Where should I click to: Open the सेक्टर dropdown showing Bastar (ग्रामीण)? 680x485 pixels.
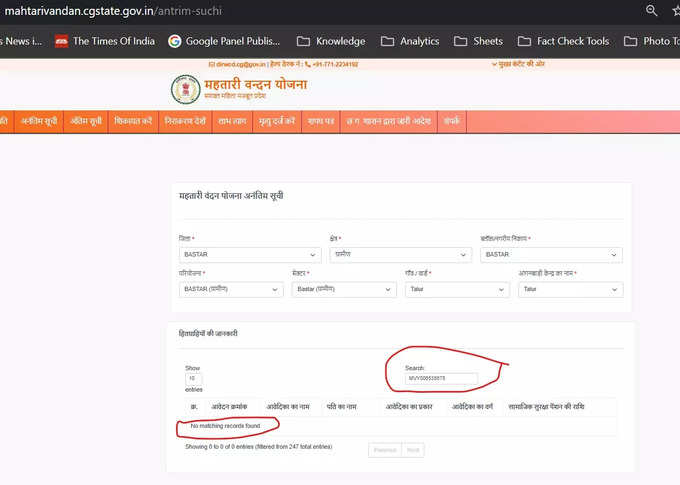[x=345, y=289]
